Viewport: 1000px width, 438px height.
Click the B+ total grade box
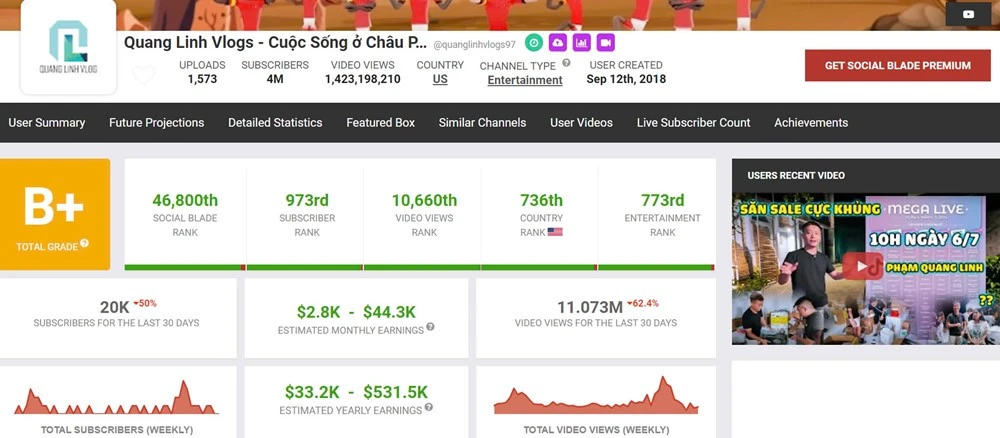[55, 214]
